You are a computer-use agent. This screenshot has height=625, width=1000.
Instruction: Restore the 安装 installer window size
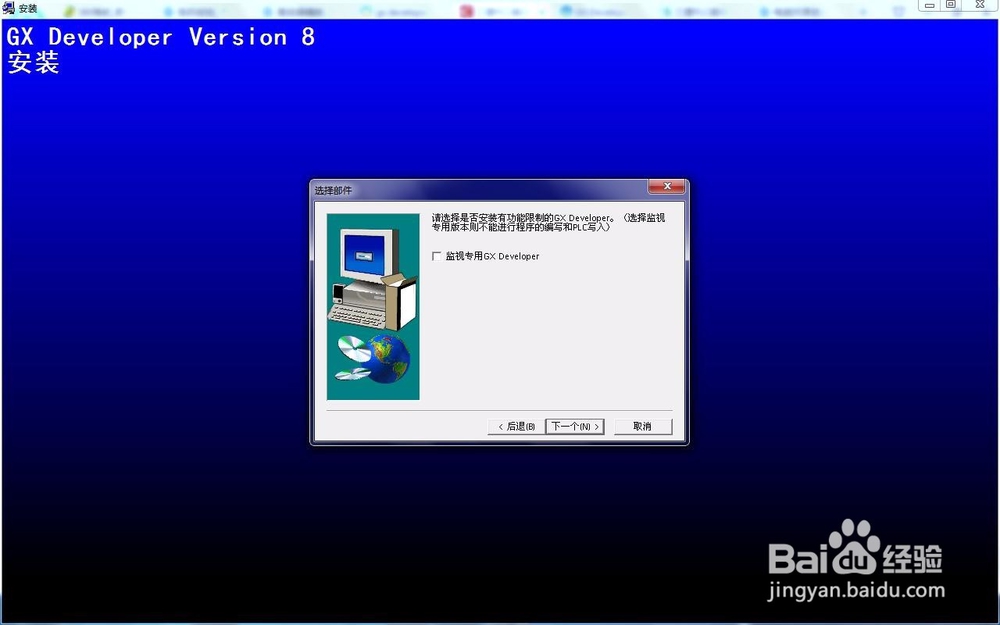tap(950, 5)
